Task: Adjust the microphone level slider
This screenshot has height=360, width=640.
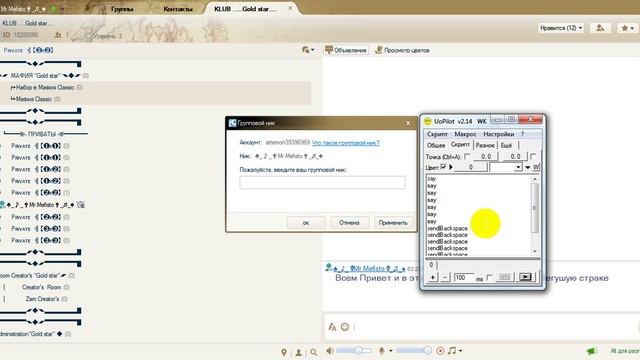Action: (x=413, y=351)
